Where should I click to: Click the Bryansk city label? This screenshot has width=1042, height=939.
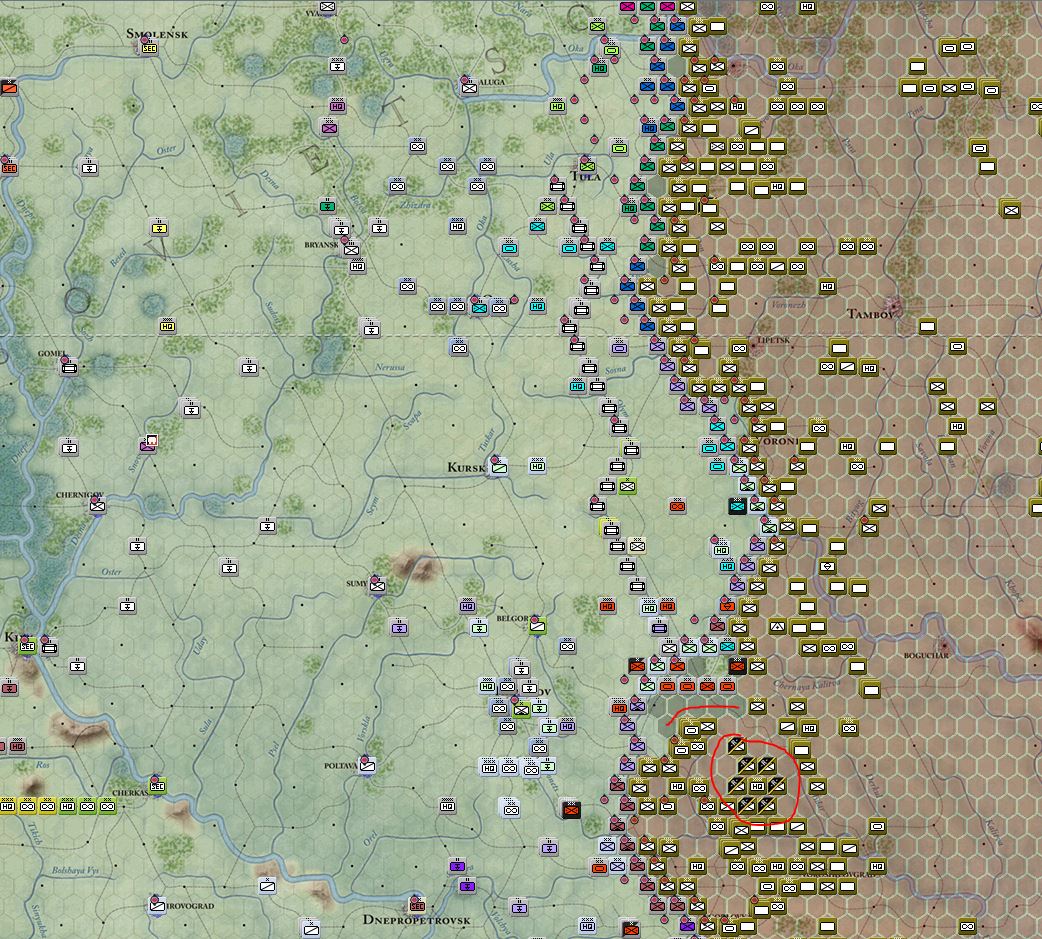tap(322, 245)
